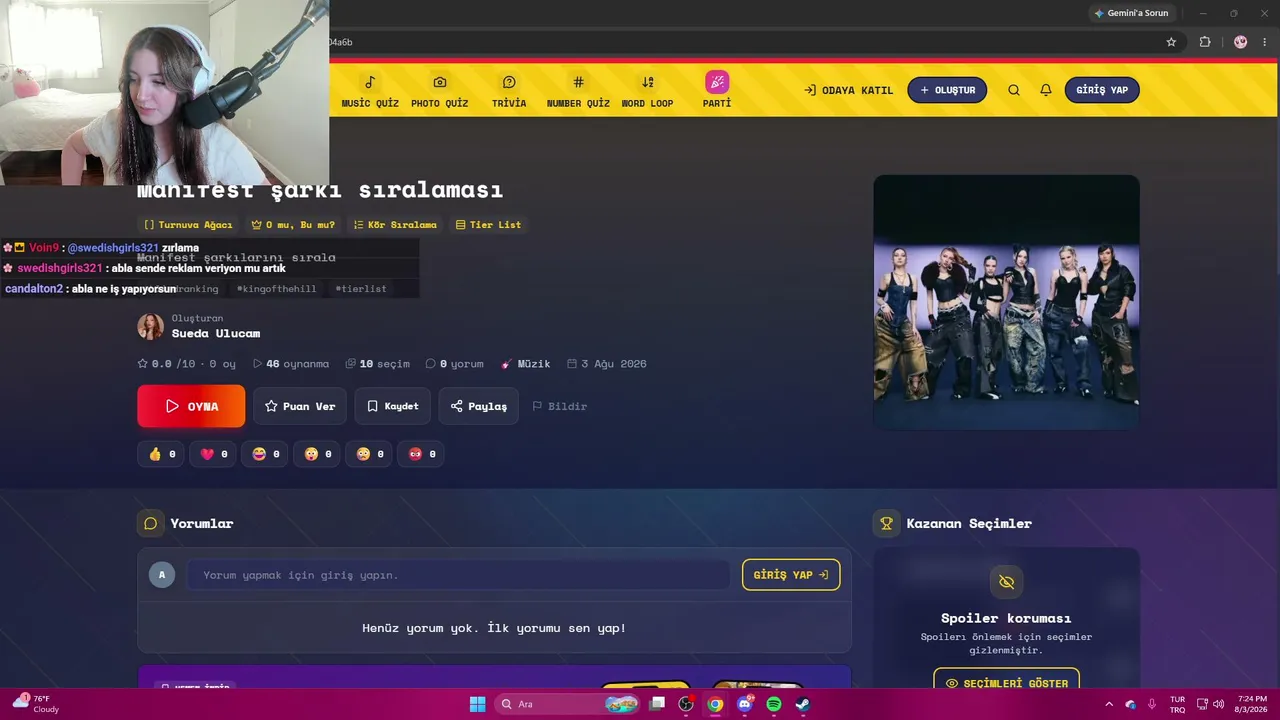Viewport: 1280px width, 720px height.
Task: Click the "46 oynanma" play count
Action: [x=291, y=364]
